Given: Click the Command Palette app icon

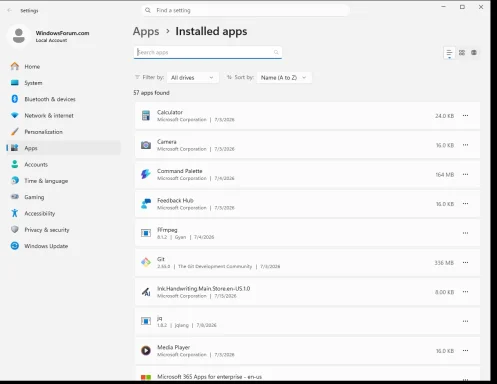Looking at the screenshot, I should coord(146,174).
